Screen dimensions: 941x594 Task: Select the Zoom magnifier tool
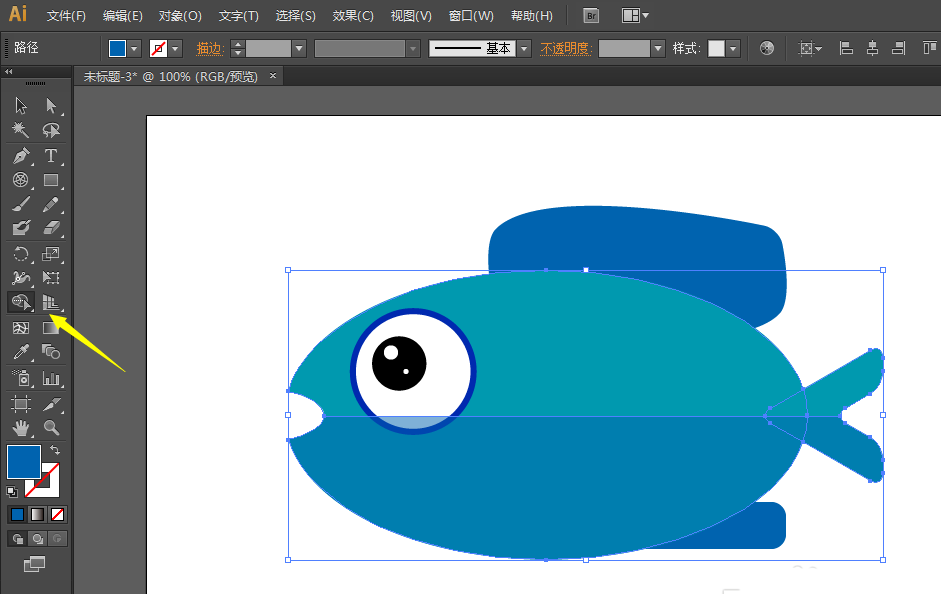coord(51,427)
